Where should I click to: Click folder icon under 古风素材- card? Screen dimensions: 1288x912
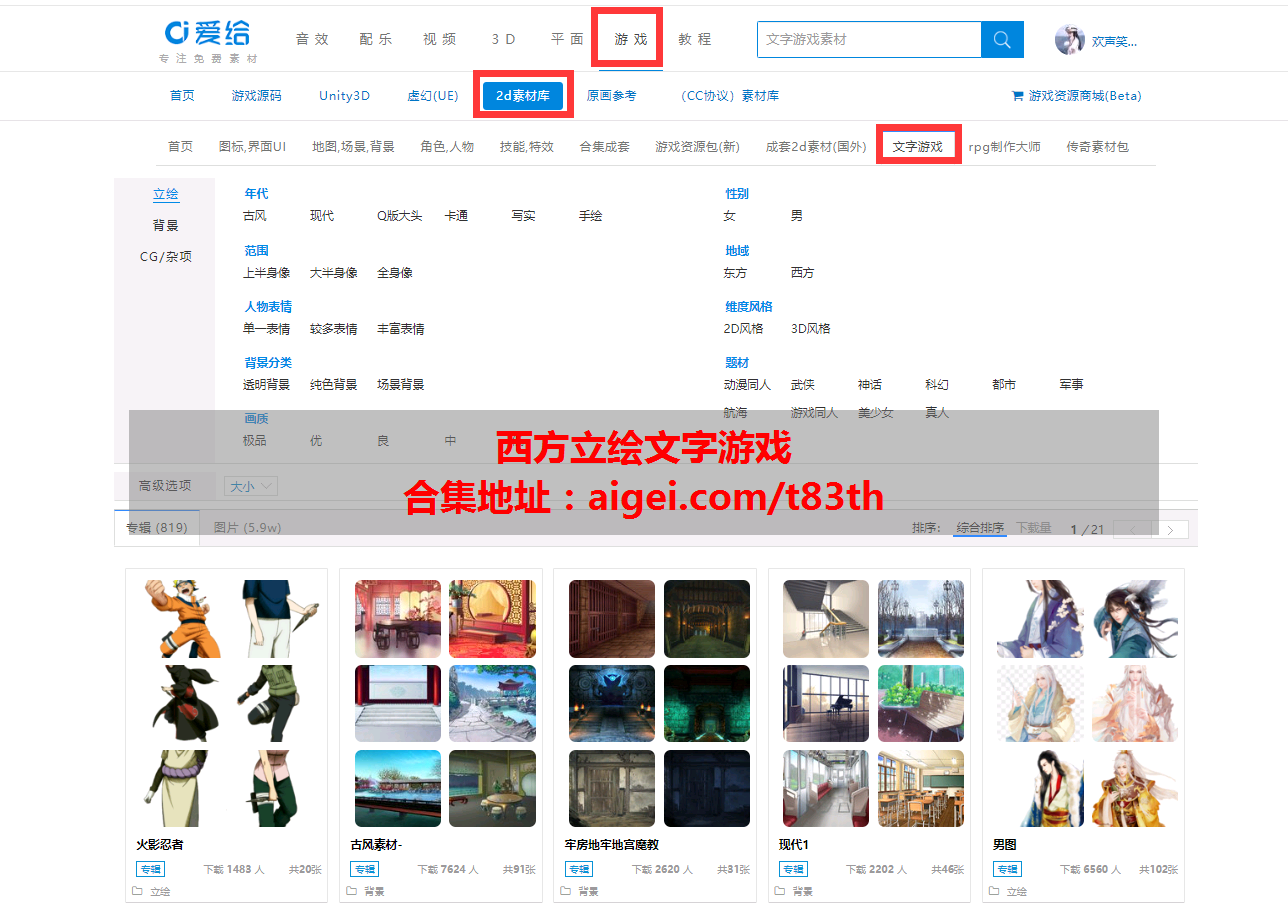pyautogui.click(x=352, y=890)
